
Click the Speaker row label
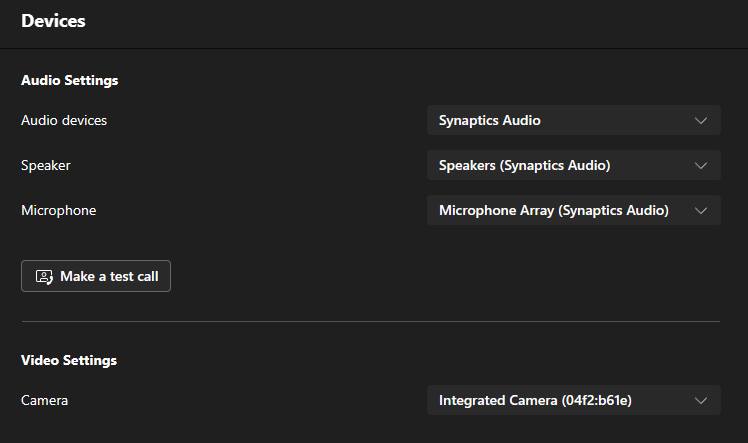click(46, 165)
